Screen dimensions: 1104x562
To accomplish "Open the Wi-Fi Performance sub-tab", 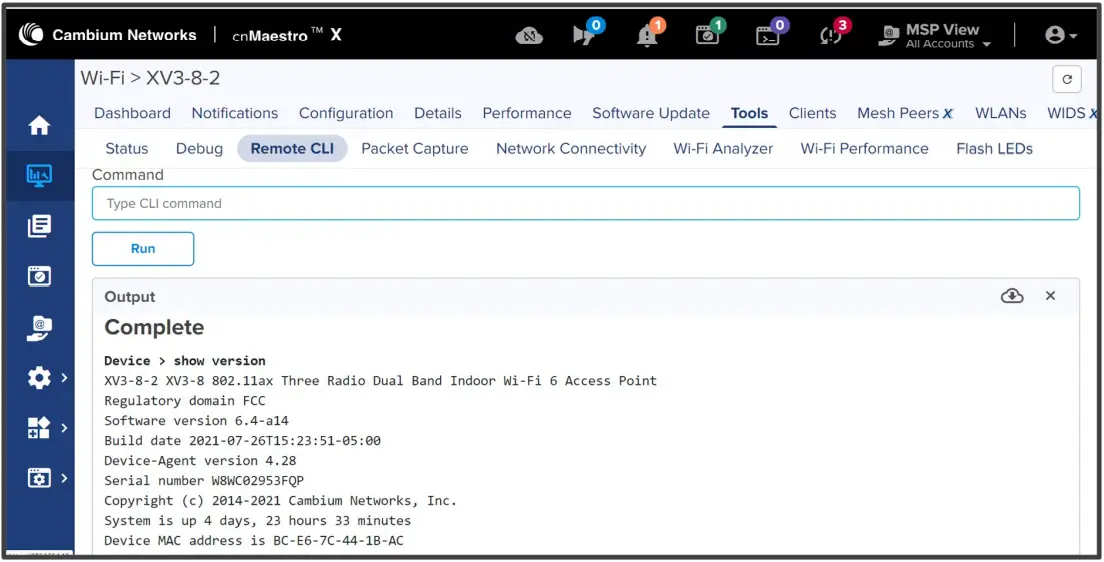I will click(865, 149).
